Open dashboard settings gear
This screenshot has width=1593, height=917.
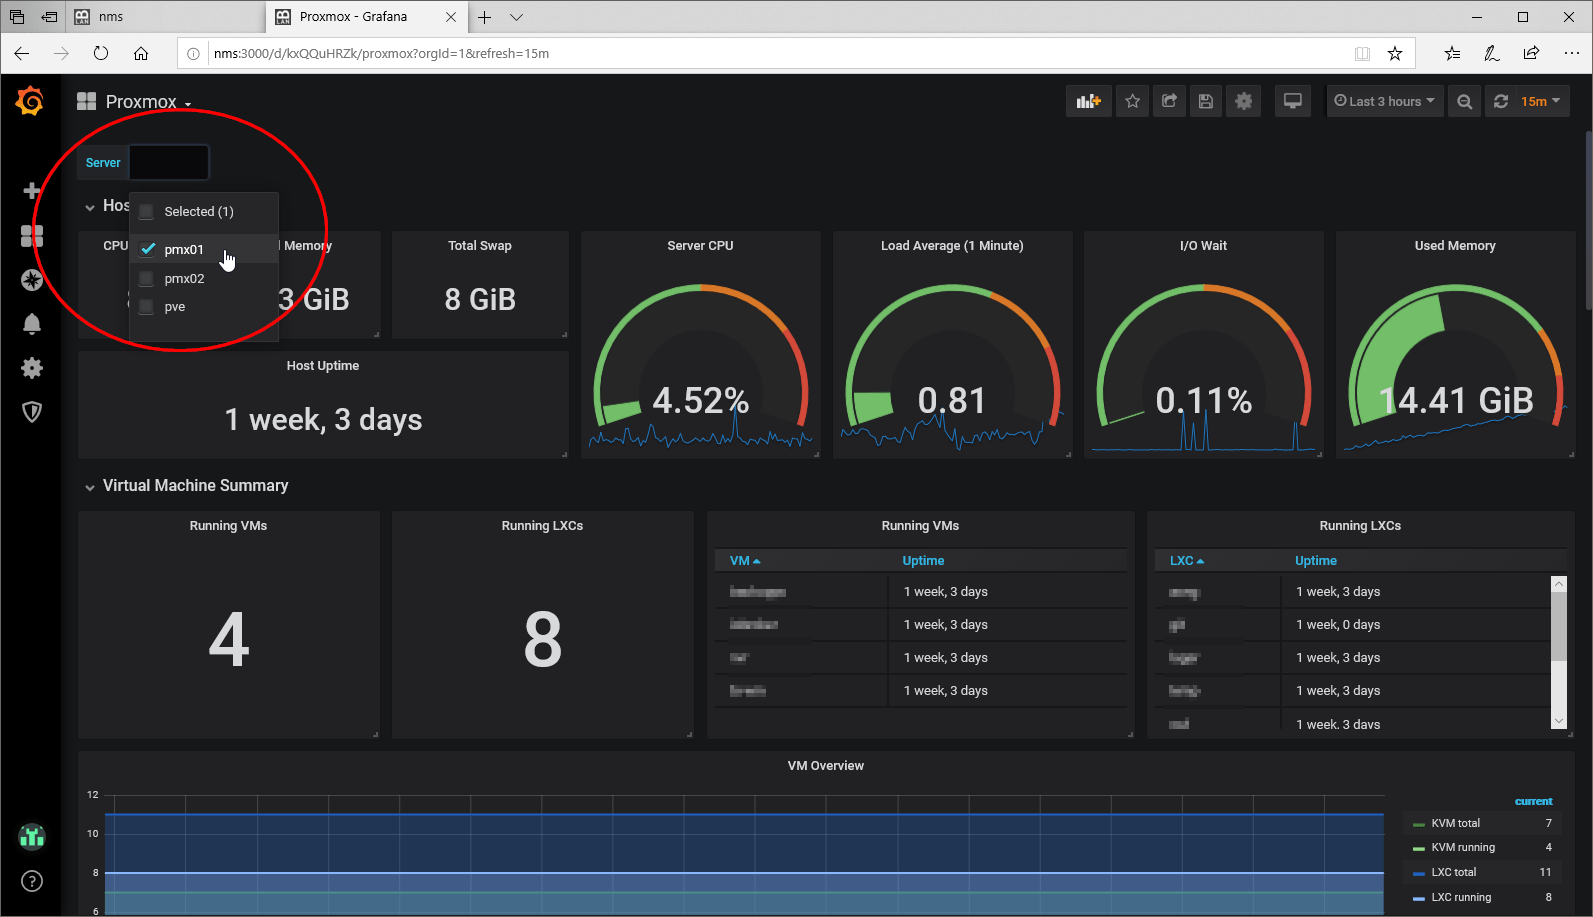(1243, 101)
